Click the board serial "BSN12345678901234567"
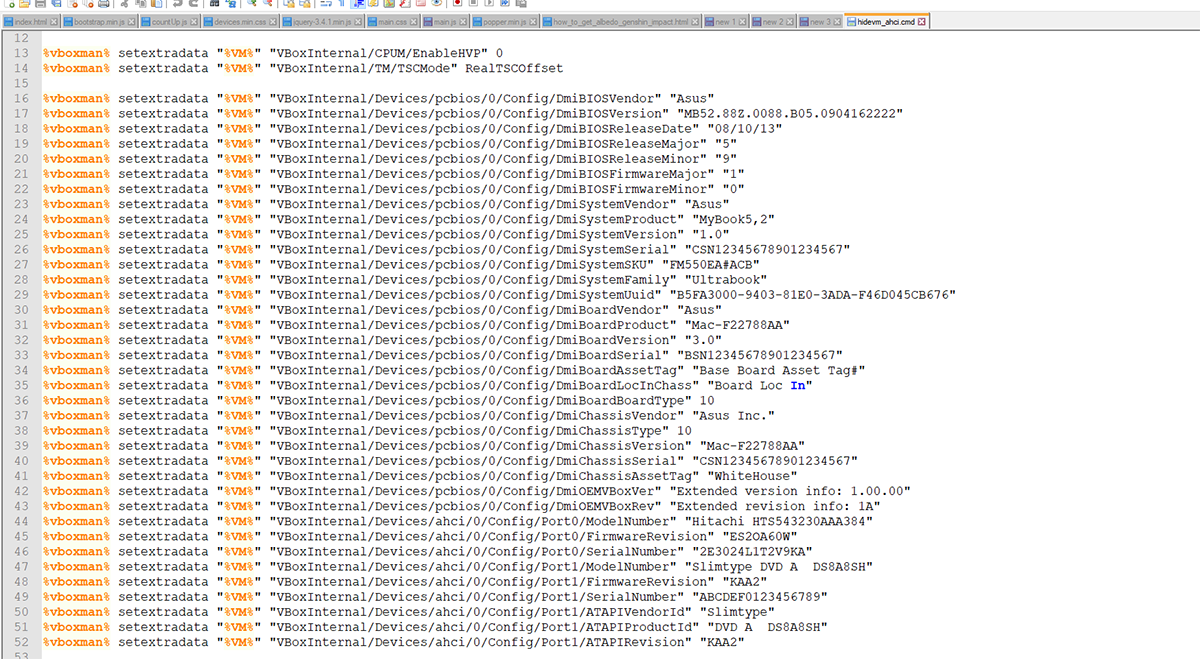Viewport: 1200px width, 659px height. point(764,355)
